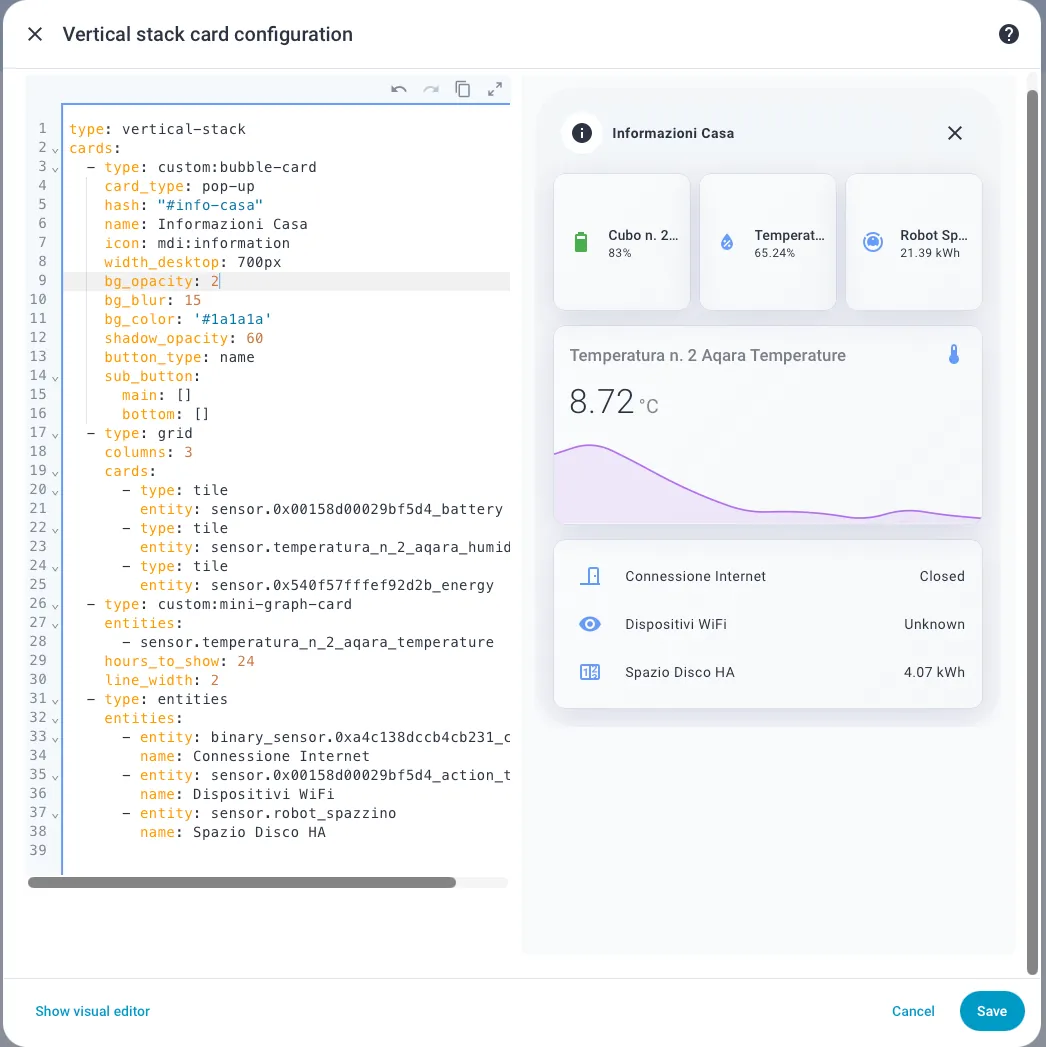Click the Informazioni Casa info icon
Screen dimensions: 1046x1047
click(582, 133)
